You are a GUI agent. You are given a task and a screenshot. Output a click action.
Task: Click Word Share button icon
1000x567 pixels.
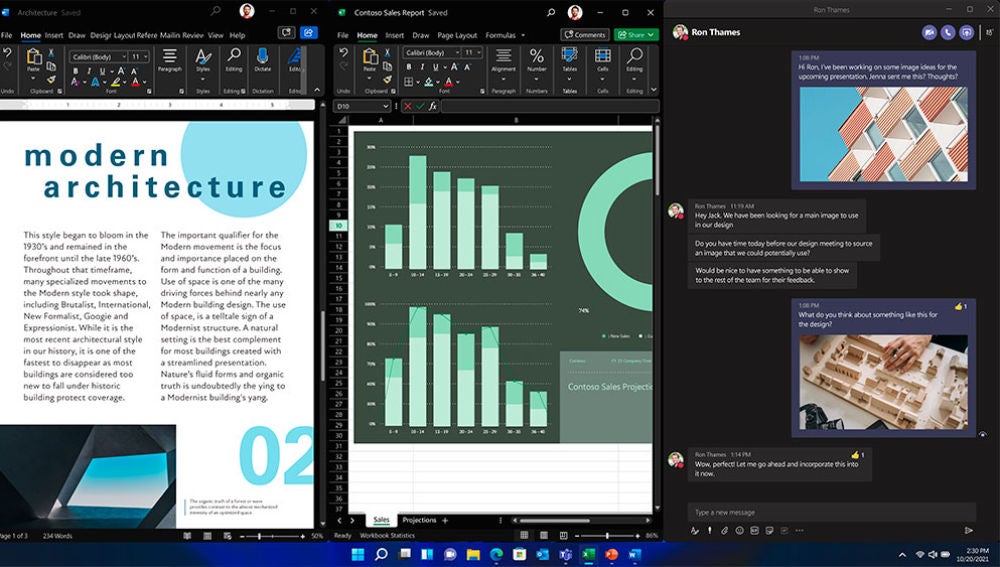point(309,33)
